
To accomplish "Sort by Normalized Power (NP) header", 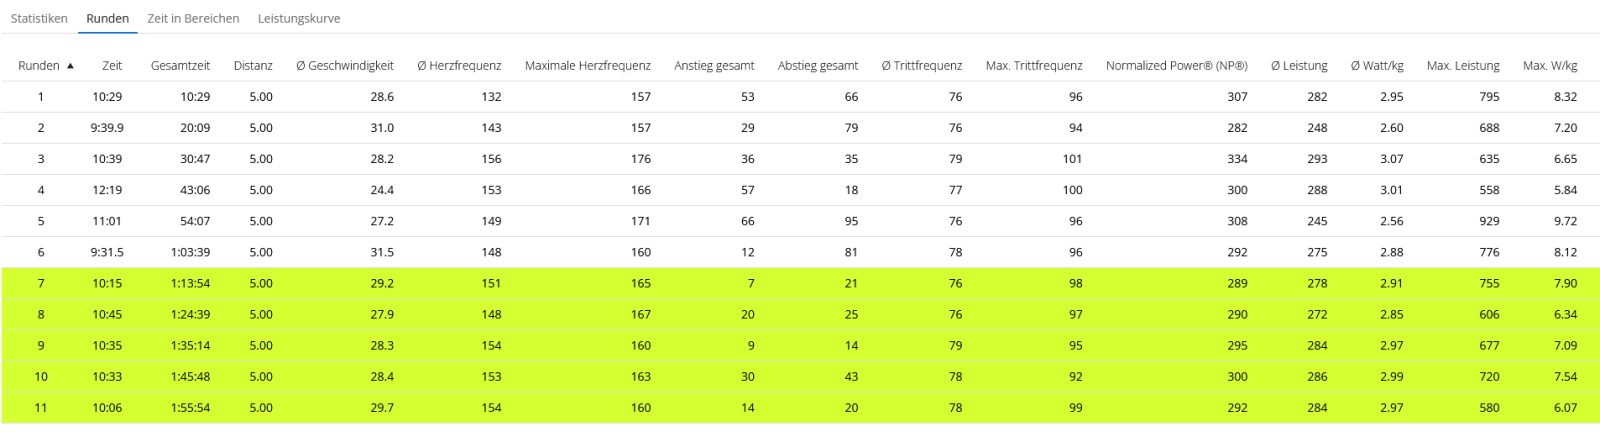I will (x=1176, y=66).
